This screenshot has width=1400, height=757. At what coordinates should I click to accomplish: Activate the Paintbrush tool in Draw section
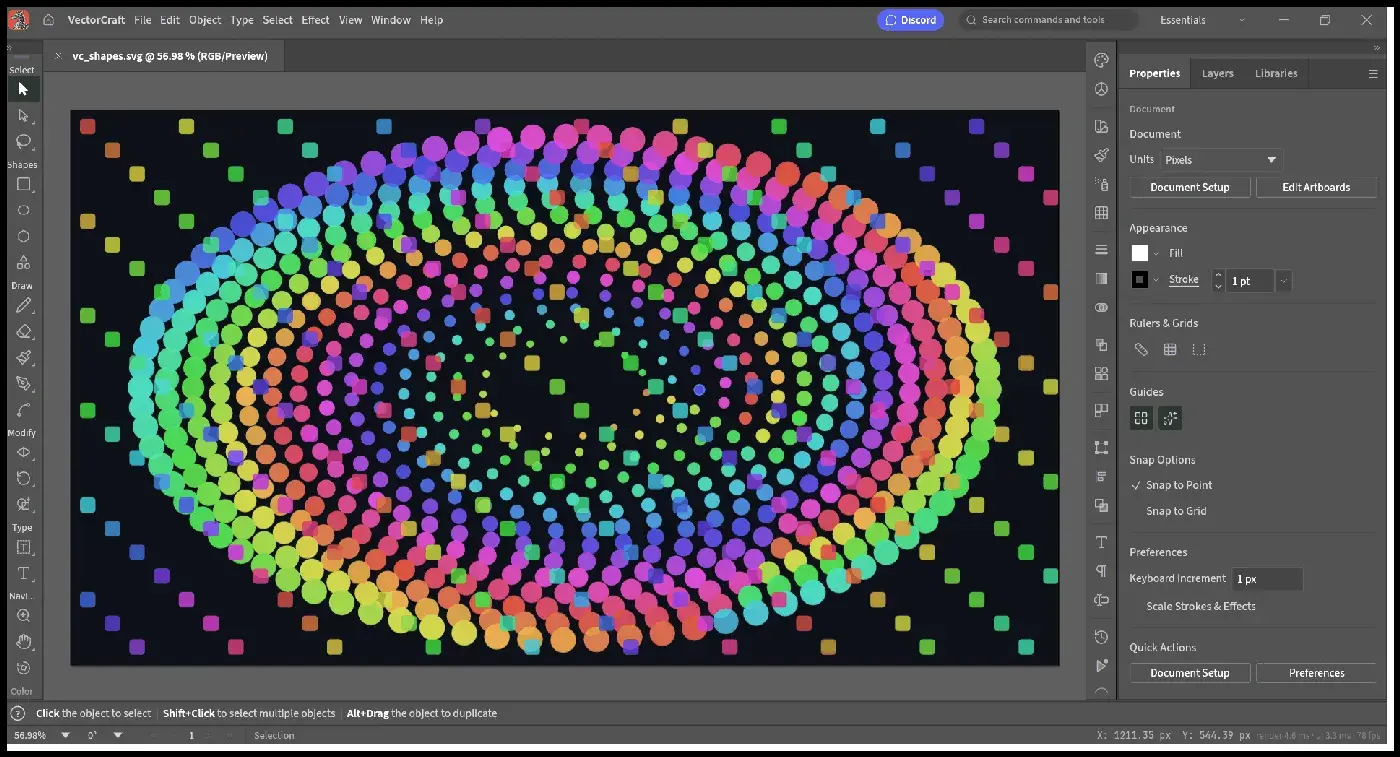23,358
